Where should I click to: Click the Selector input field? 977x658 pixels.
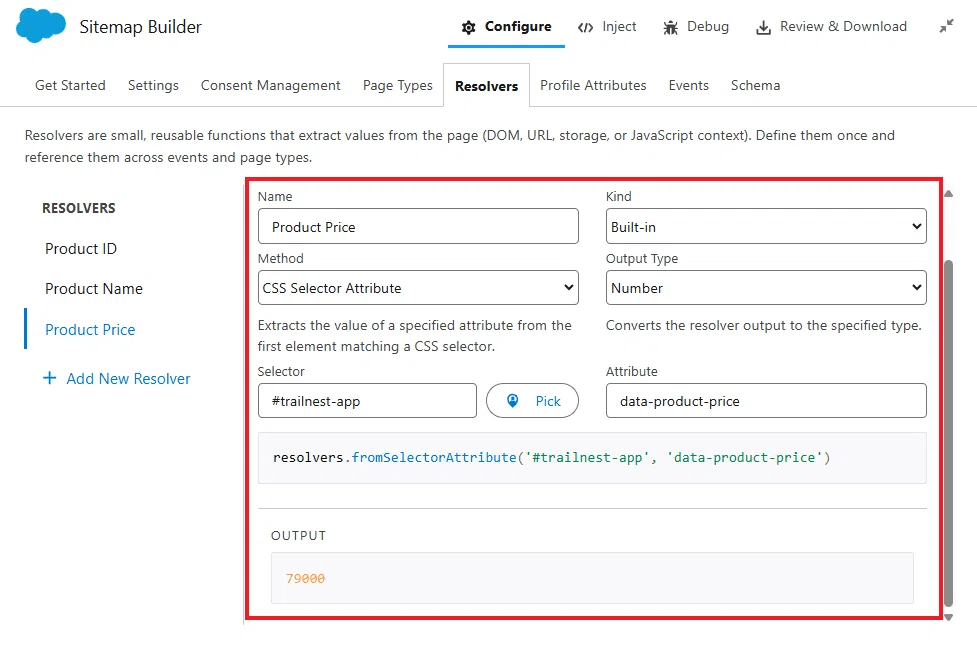pos(367,401)
